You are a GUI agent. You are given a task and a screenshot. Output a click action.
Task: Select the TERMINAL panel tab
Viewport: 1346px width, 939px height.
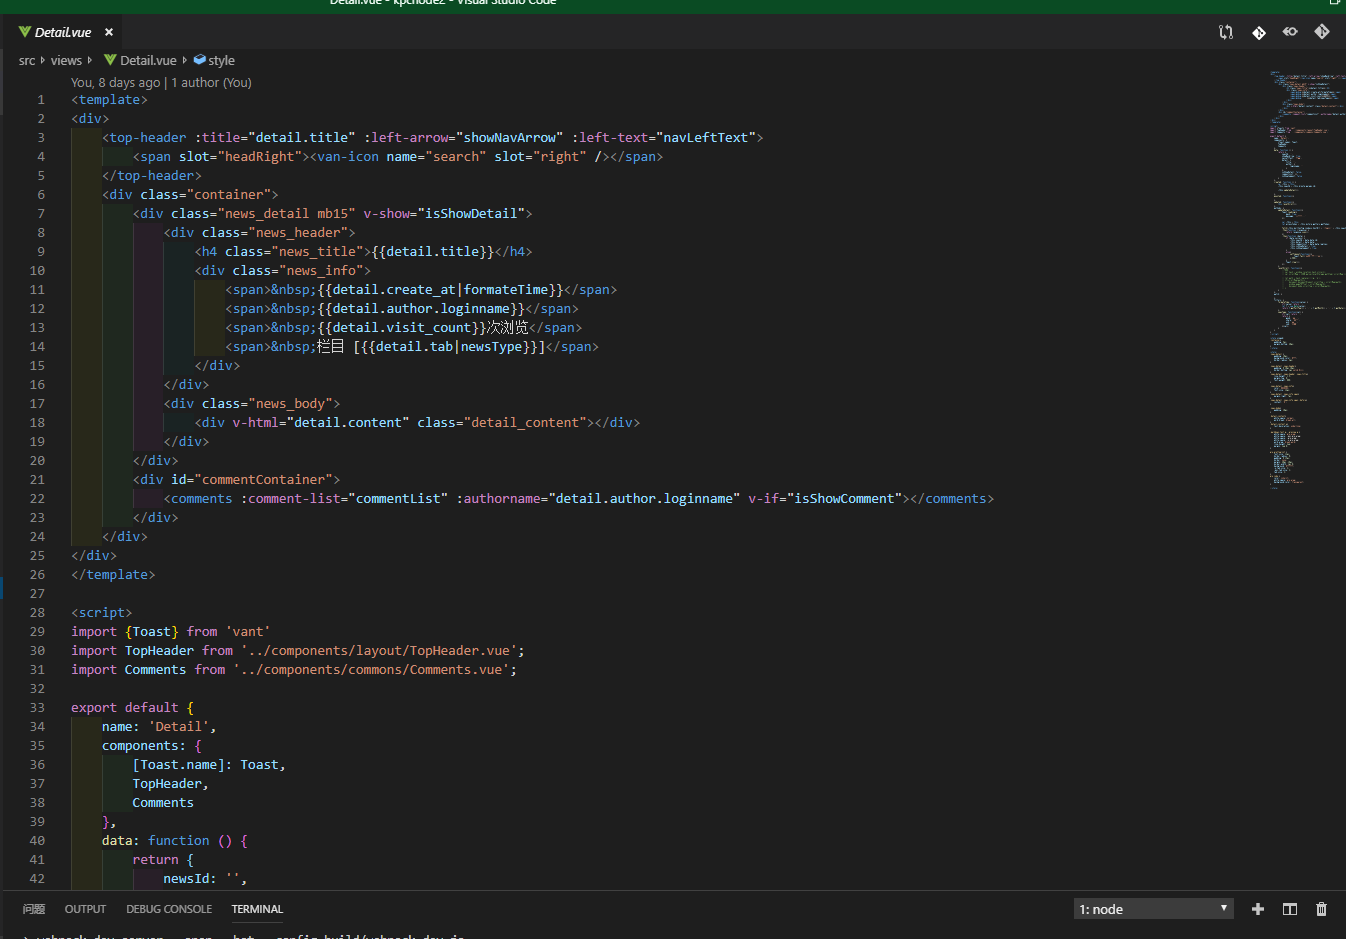(x=257, y=909)
